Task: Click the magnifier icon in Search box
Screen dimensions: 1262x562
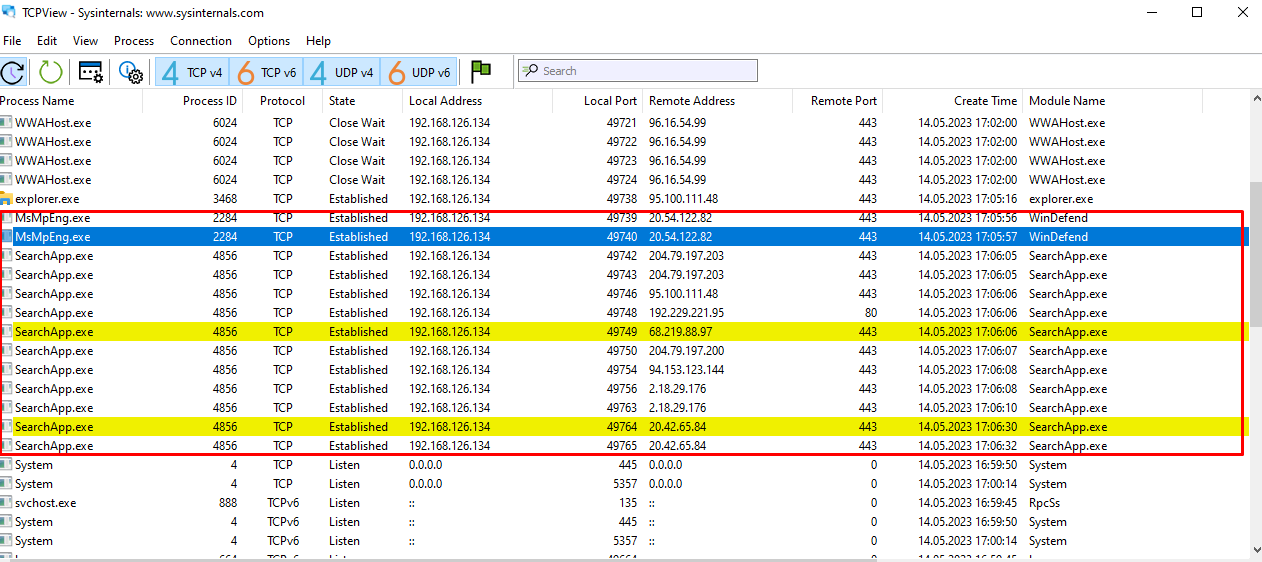Action: pyautogui.click(x=530, y=71)
